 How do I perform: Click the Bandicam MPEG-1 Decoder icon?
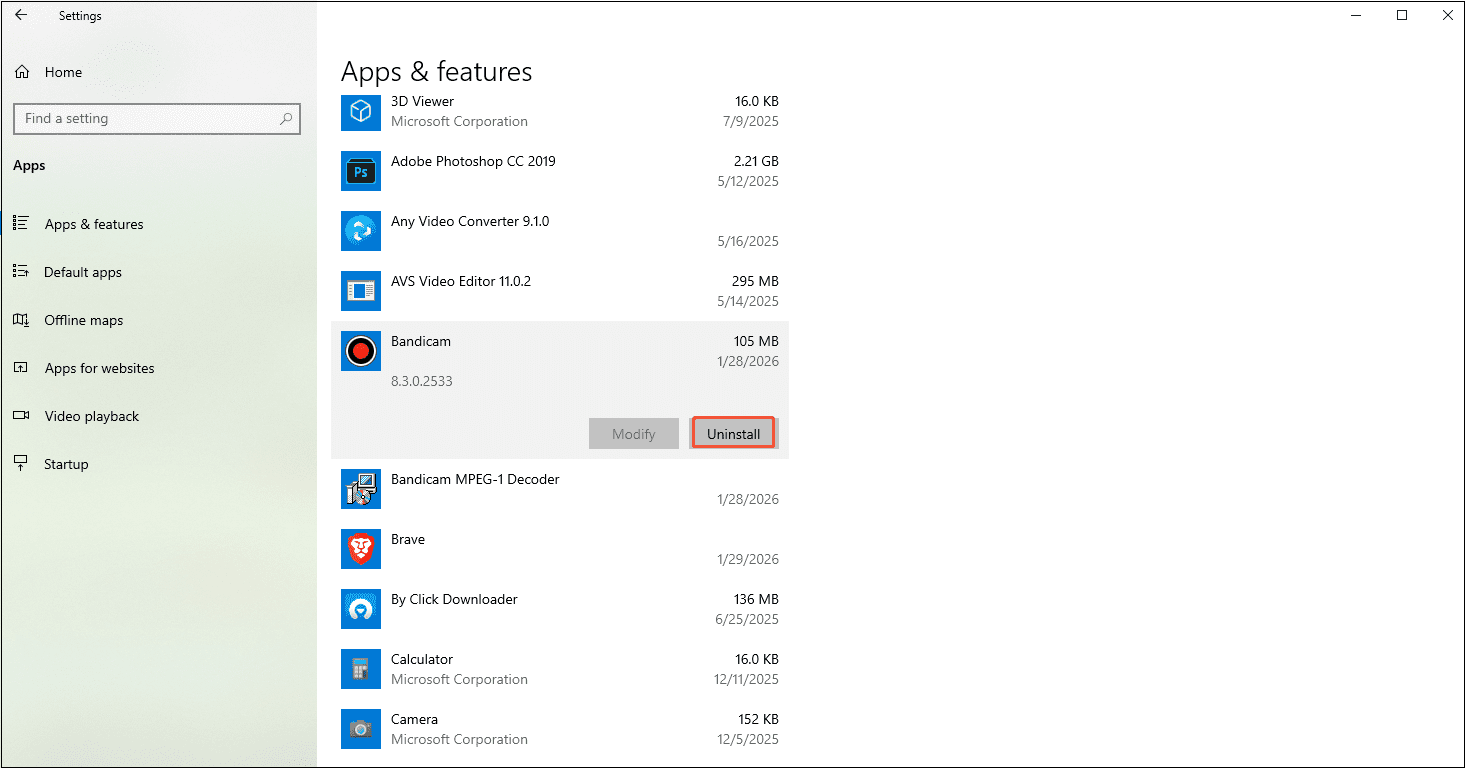click(x=360, y=489)
